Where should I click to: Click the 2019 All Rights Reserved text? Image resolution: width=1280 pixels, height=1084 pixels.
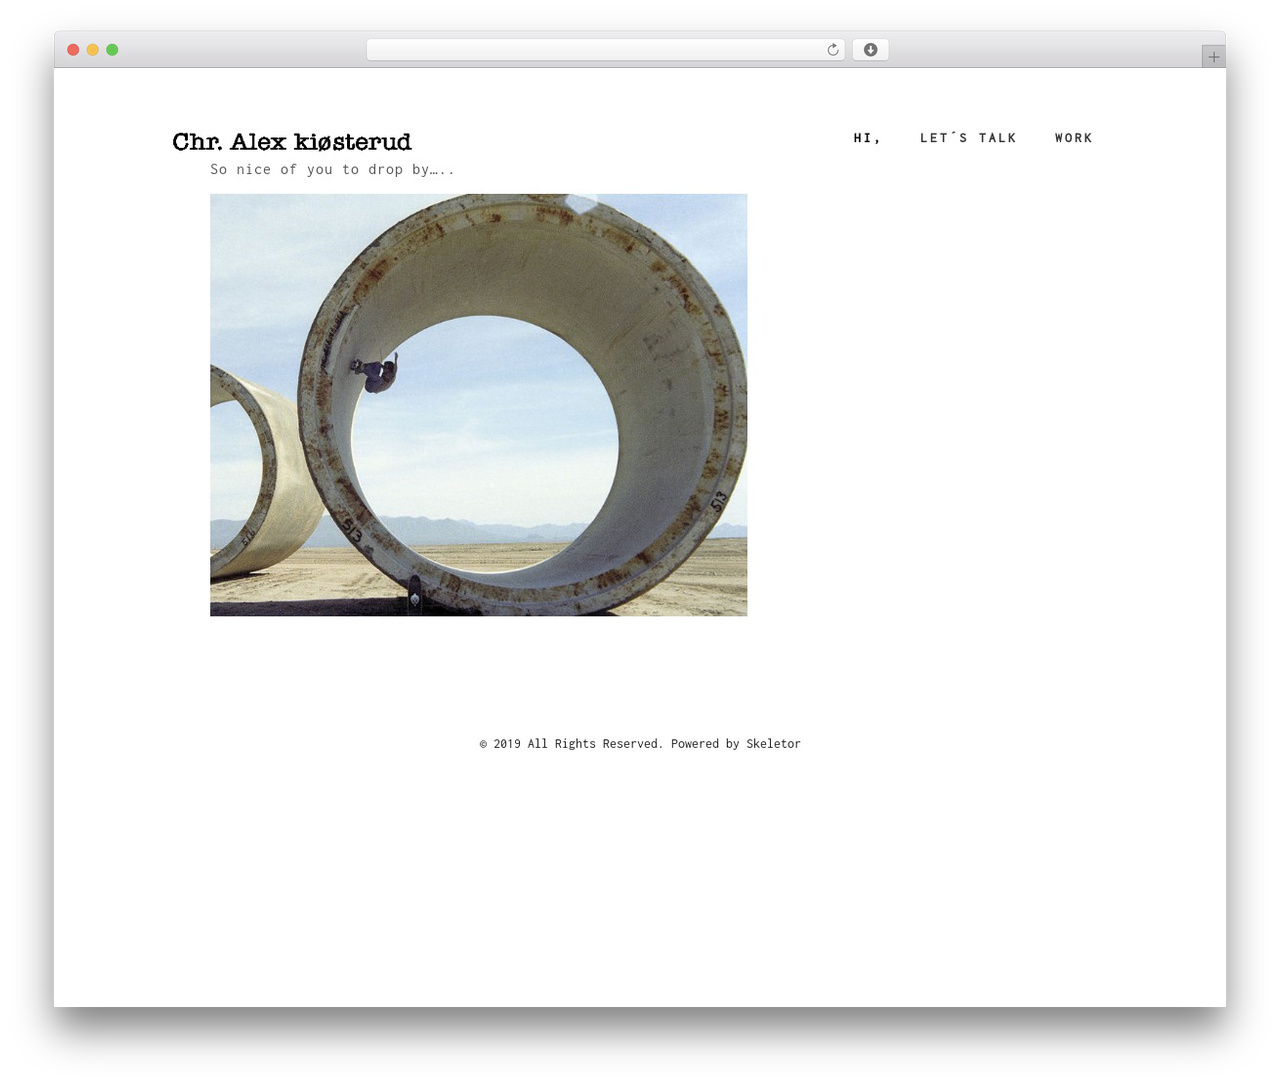pos(571,744)
